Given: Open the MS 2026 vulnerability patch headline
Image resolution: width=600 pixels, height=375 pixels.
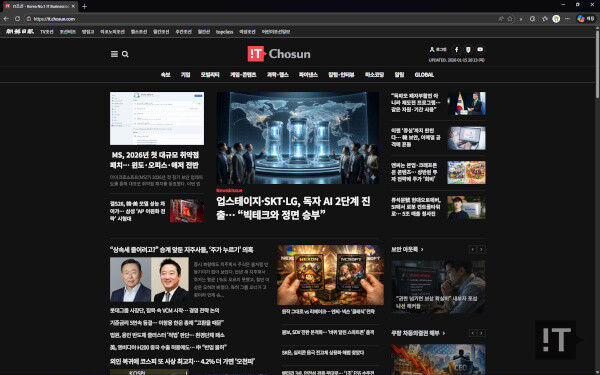Looking at the screenshot, I should pos(155,160).
